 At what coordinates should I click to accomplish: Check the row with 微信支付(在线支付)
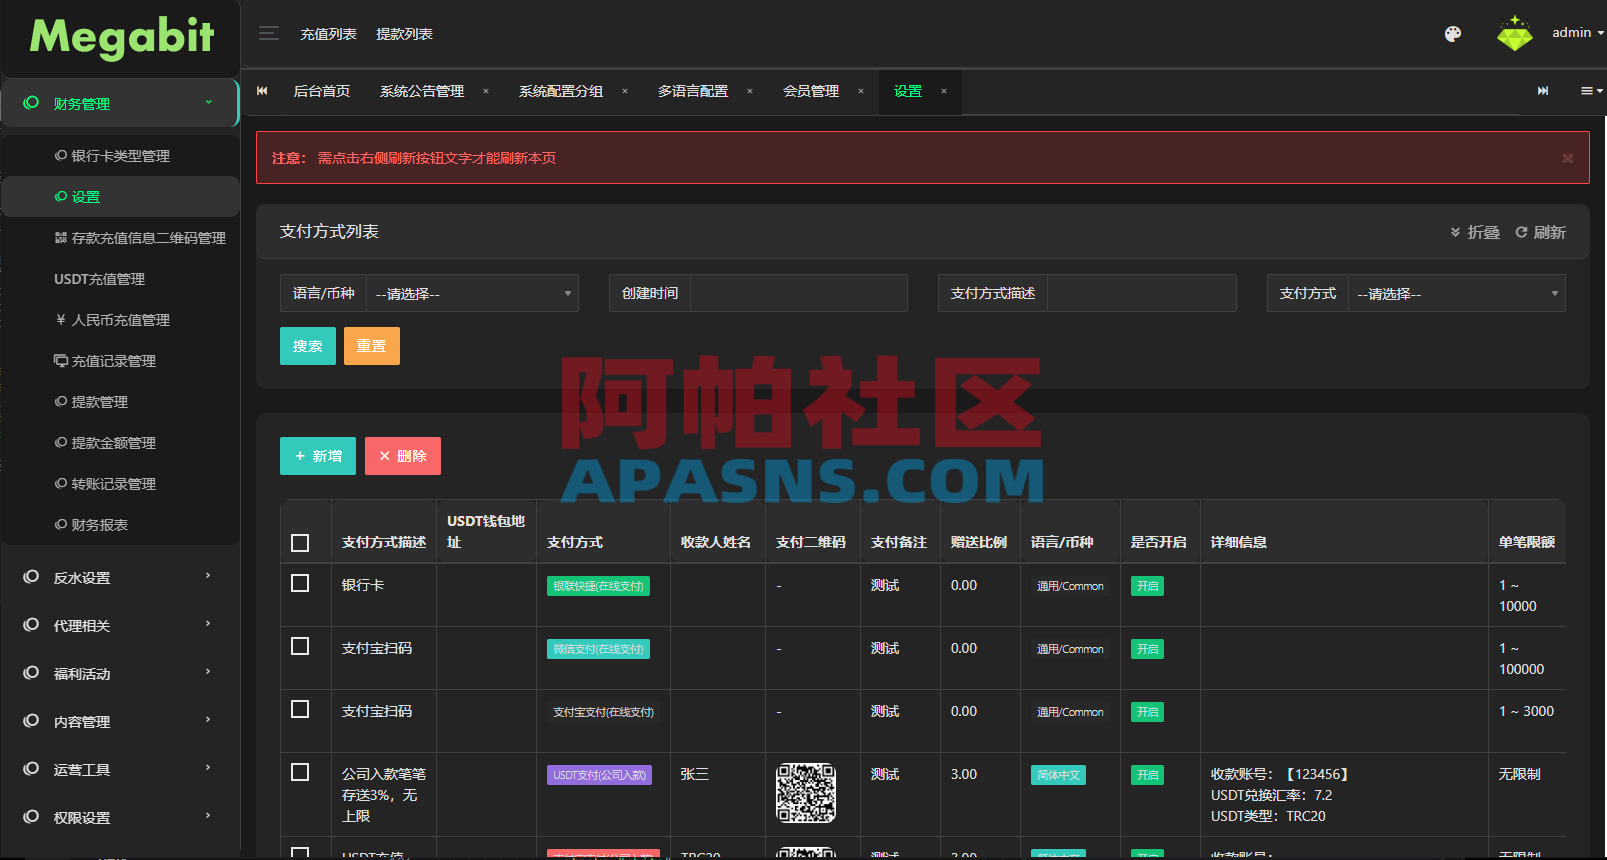pyautogui.click(x=300, y=646)
